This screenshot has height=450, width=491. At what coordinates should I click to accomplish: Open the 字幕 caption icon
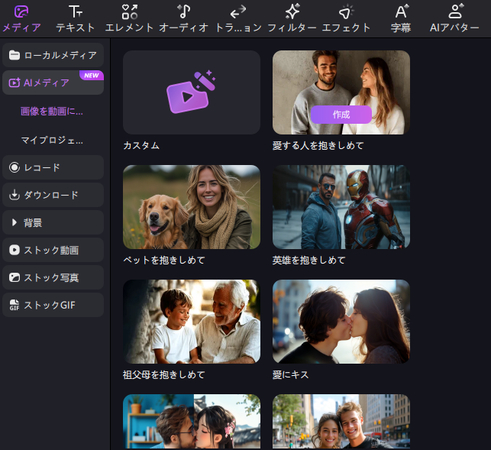pos(401,11)
